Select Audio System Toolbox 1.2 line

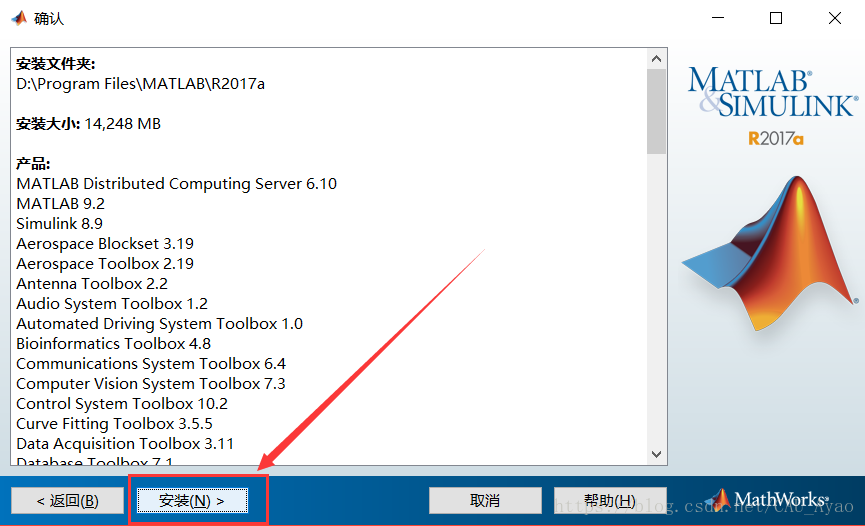pos(112,304)
